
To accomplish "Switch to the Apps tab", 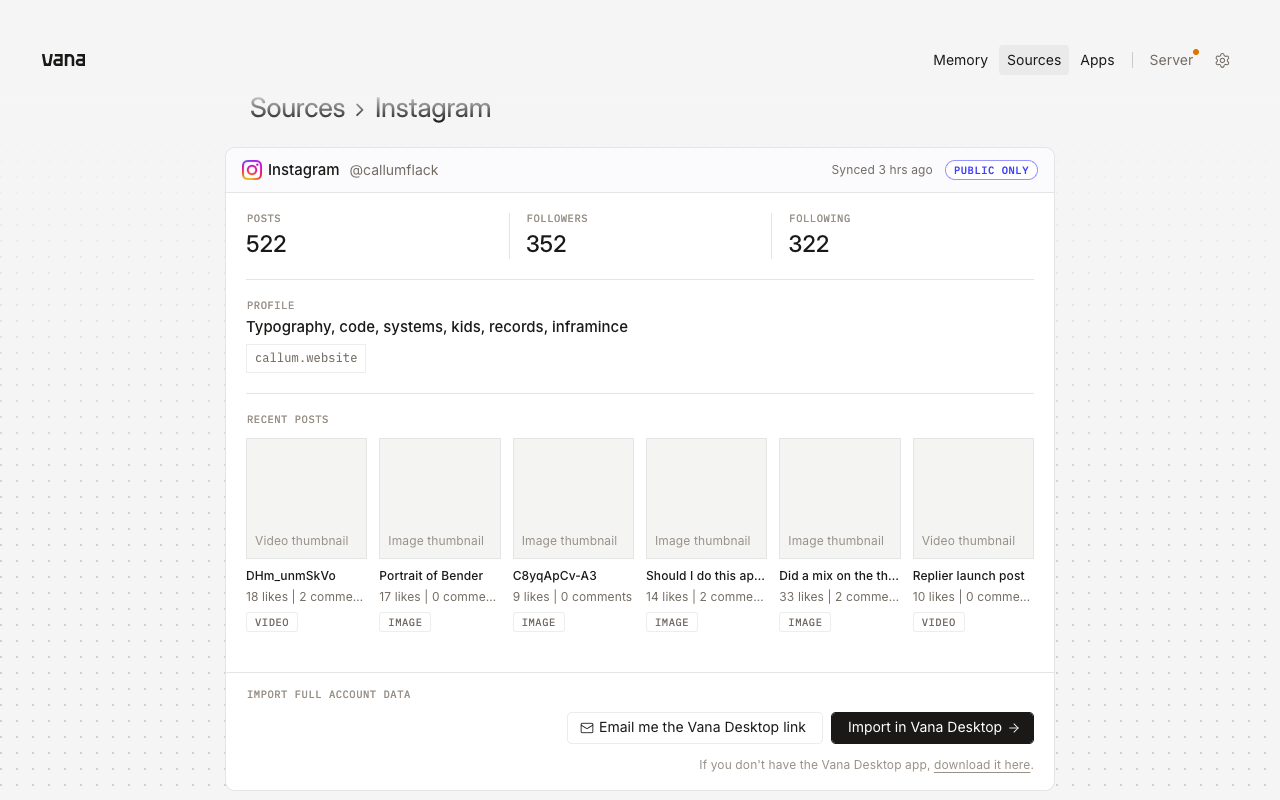I will pyautogui.click(x=1097, y=60).
